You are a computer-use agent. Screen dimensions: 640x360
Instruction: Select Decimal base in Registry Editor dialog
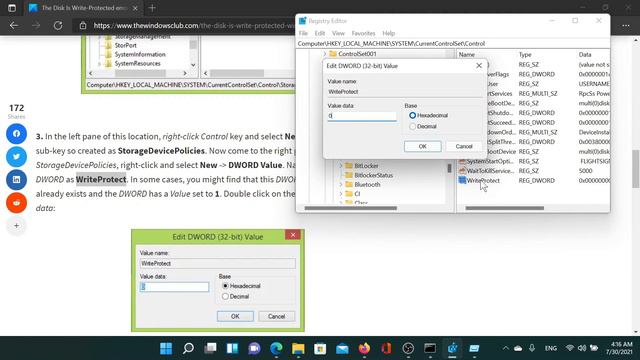point(413,127)
